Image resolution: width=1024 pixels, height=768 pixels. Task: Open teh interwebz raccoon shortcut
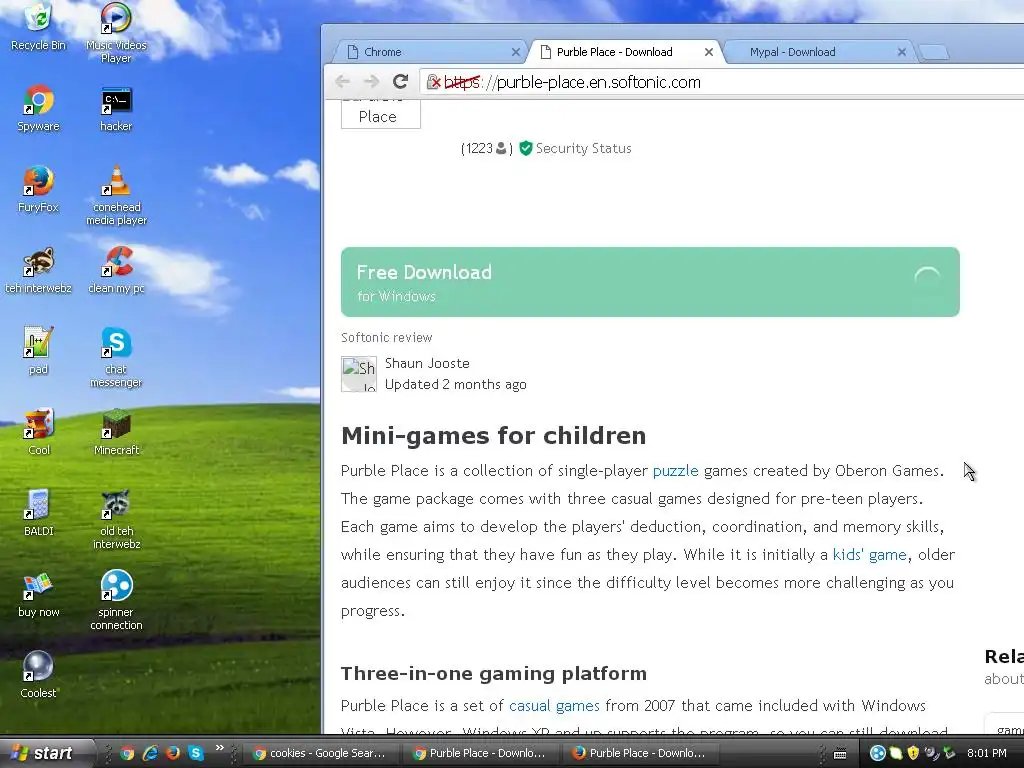point(39,270)
